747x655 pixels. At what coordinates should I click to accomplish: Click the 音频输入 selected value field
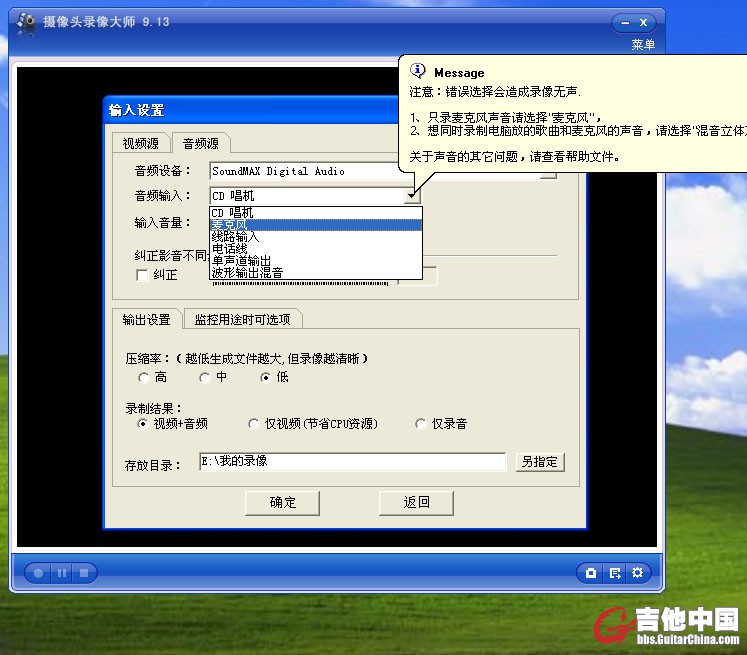pos(307,196)
